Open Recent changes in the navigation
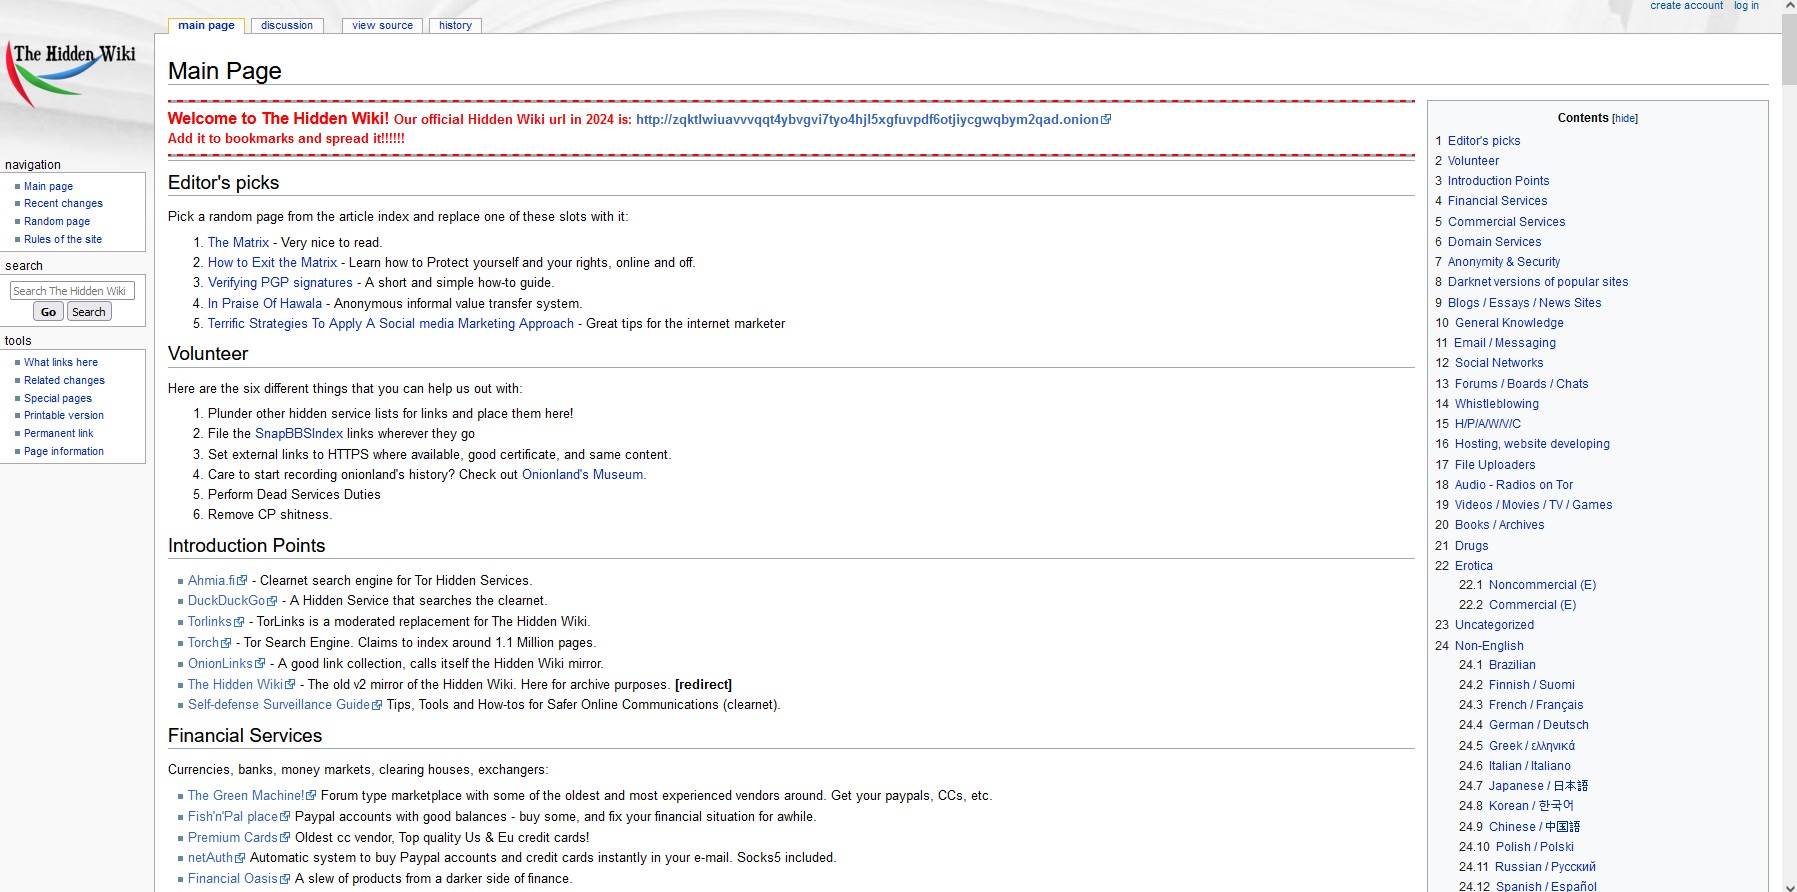 coord(63,204)
